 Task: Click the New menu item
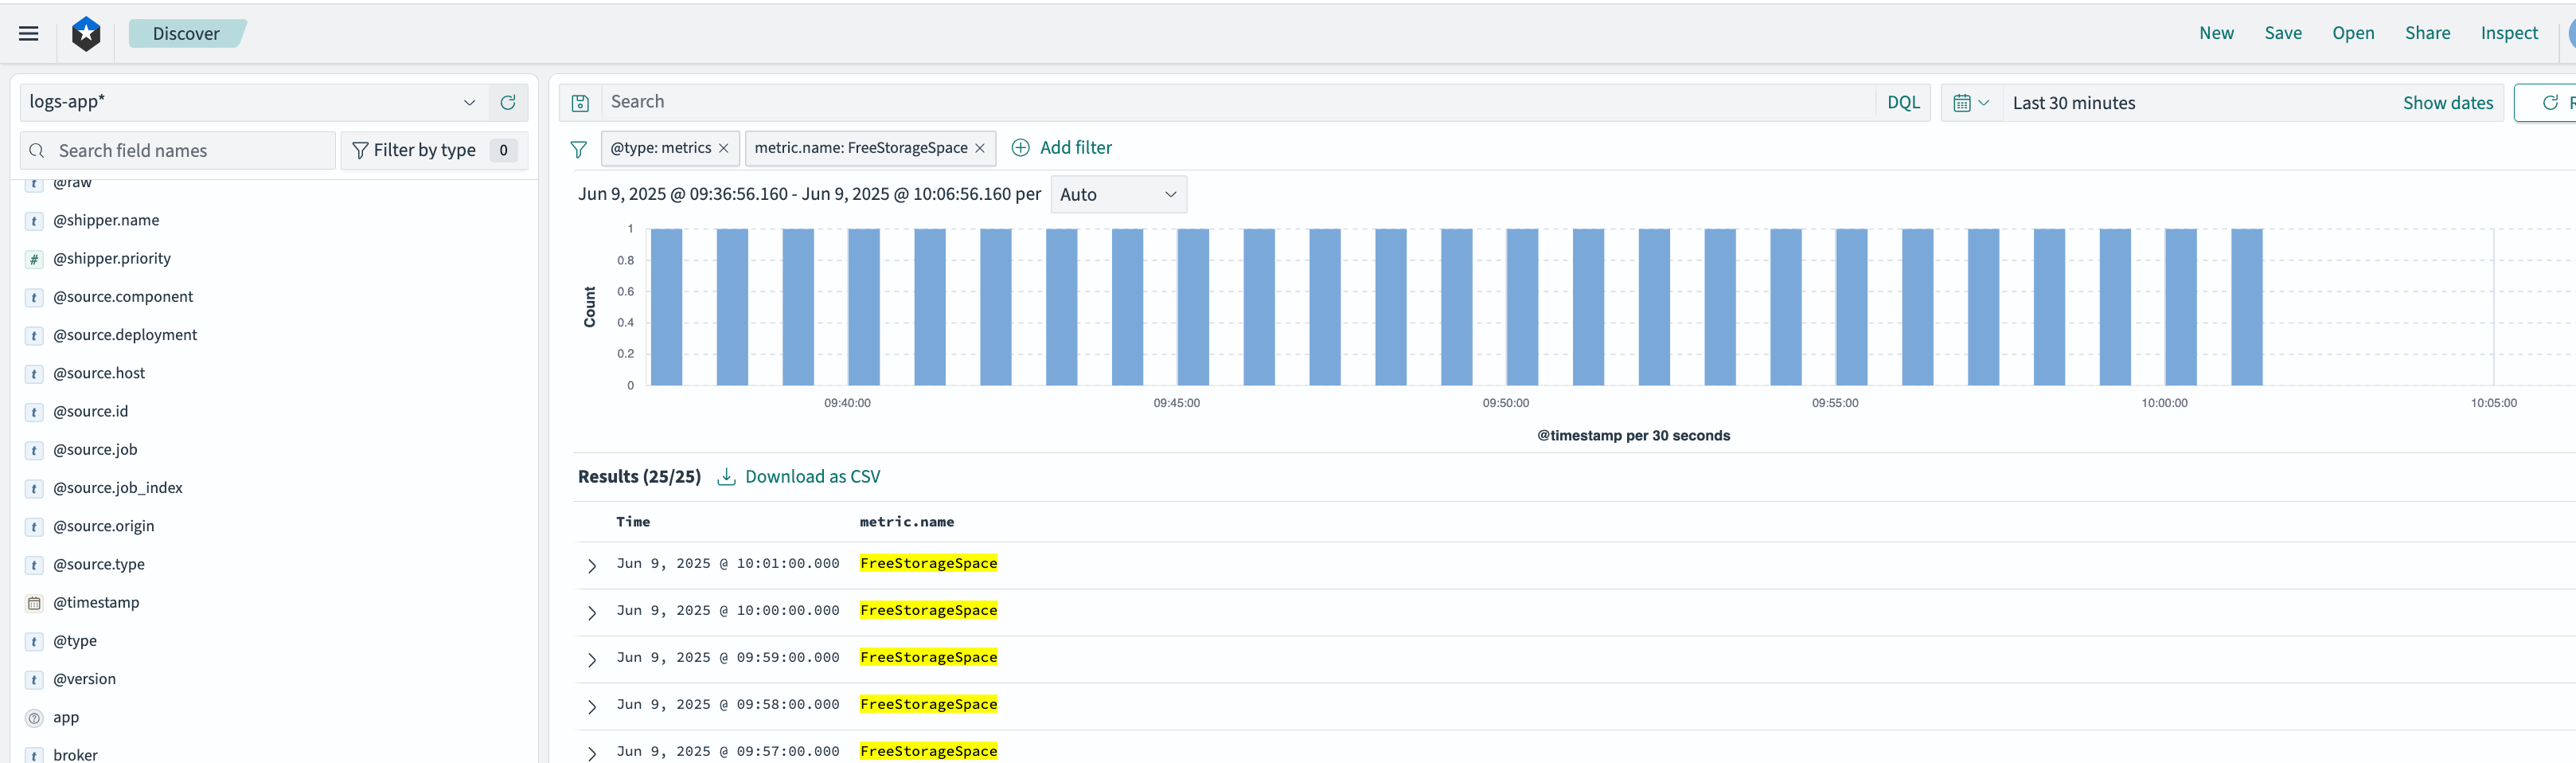tap(2216, 33)
